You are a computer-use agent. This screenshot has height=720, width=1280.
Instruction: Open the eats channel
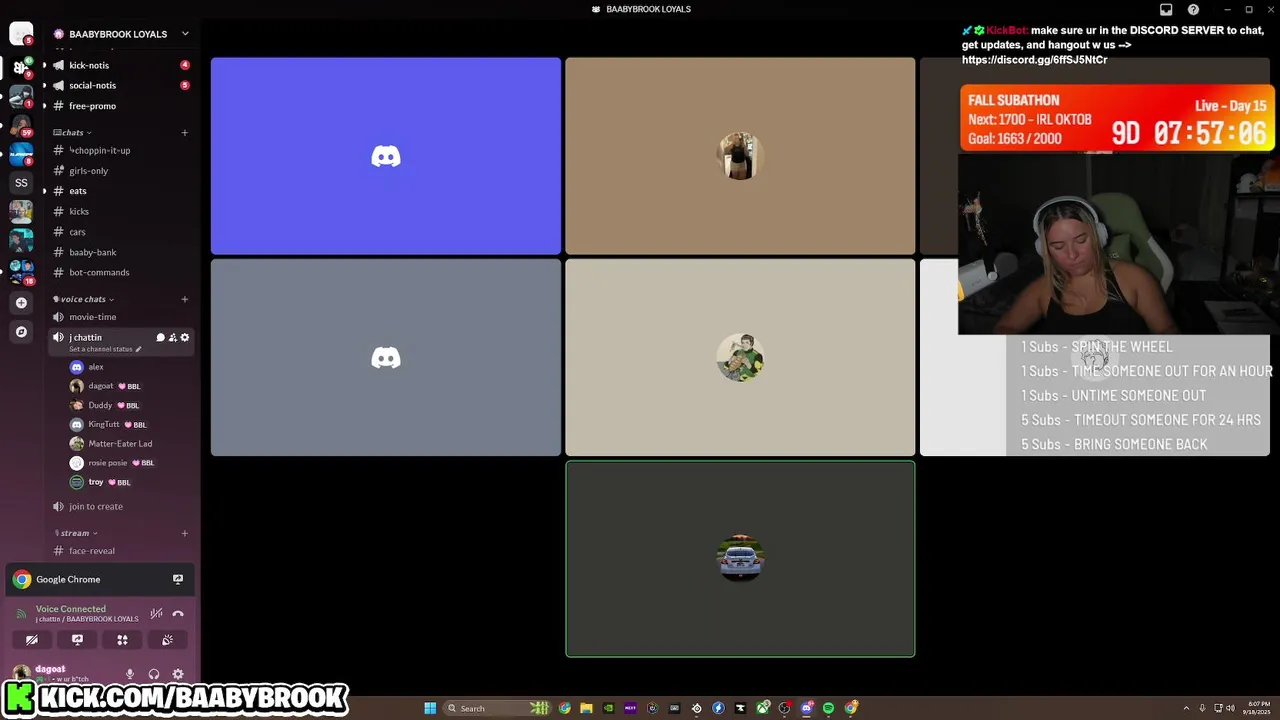click(121, 191)
